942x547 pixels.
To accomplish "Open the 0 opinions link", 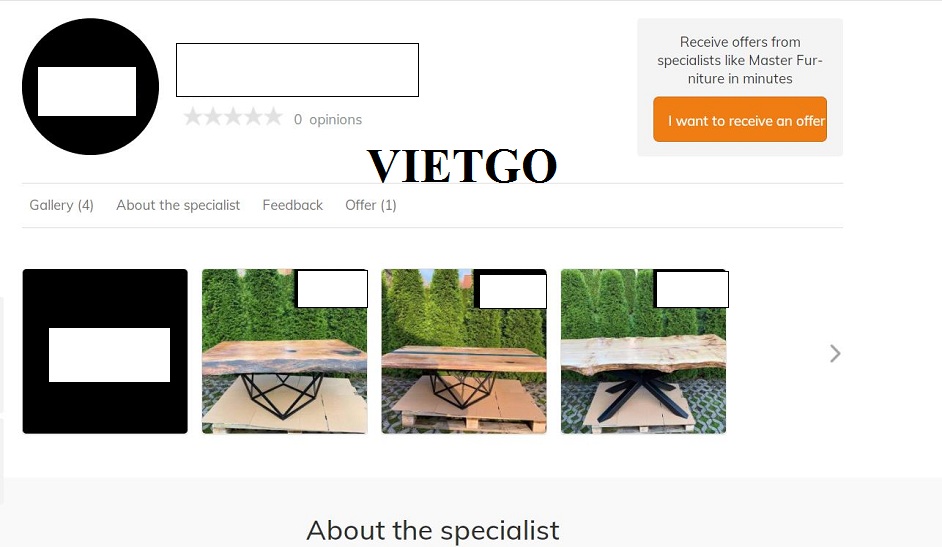I will [x=327, y=119].
